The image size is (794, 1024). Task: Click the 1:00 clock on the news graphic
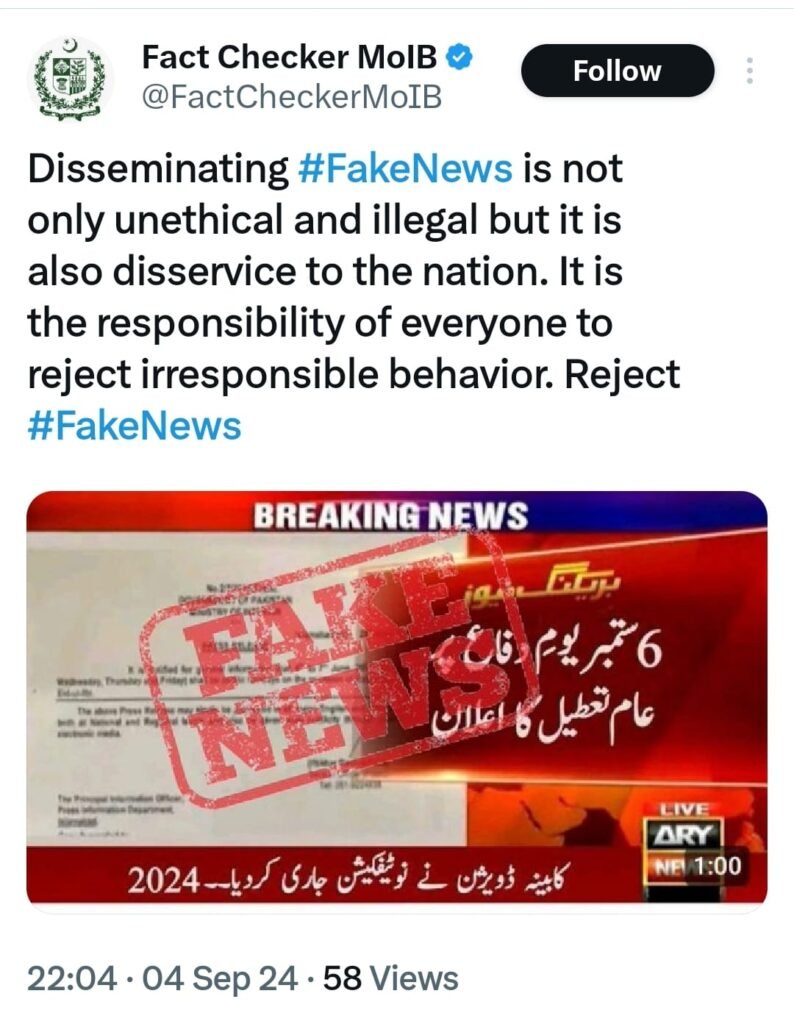pyautogui.click(x=716, y=867)
